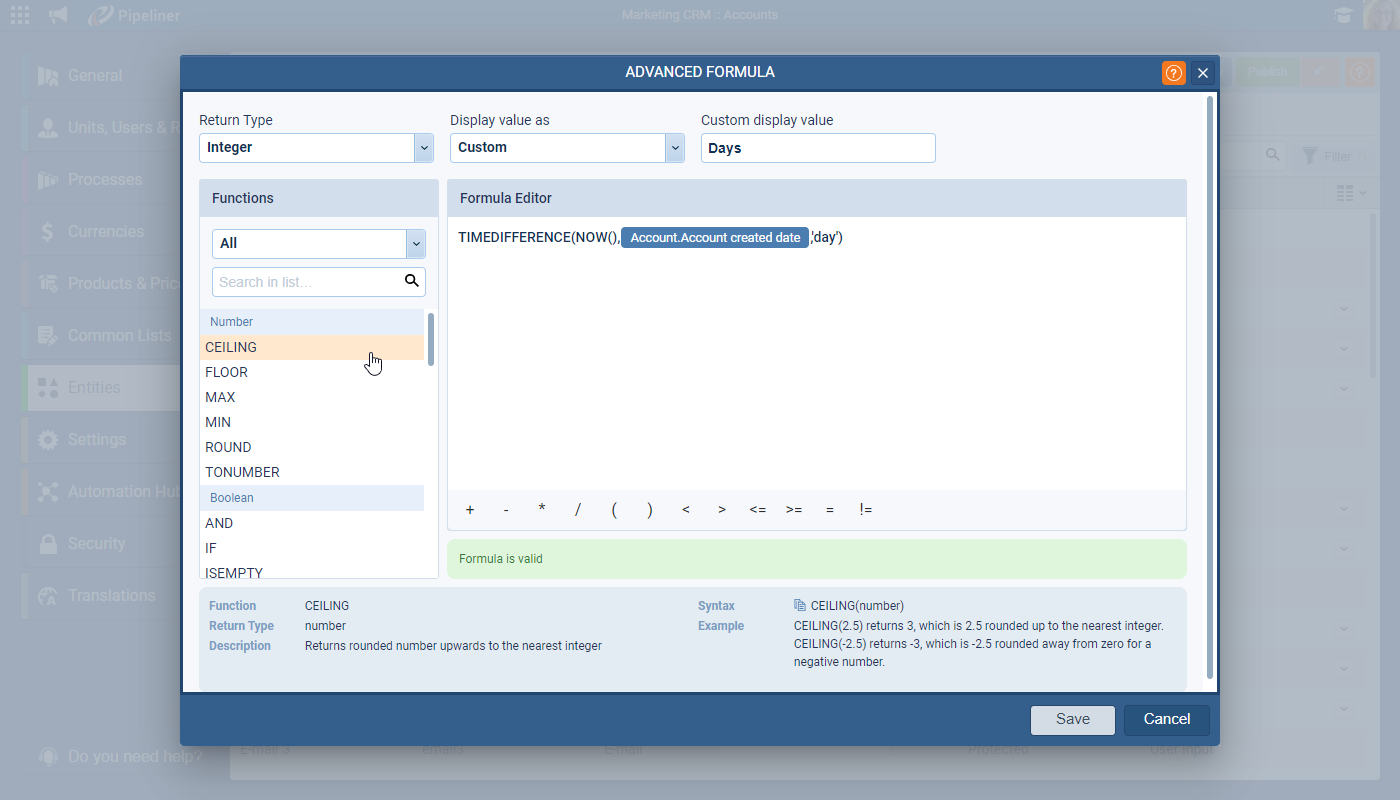The width and height of the screenshot is (1400, 800).
Task: Select the ROUND function in list
Action: click(228, 447)
